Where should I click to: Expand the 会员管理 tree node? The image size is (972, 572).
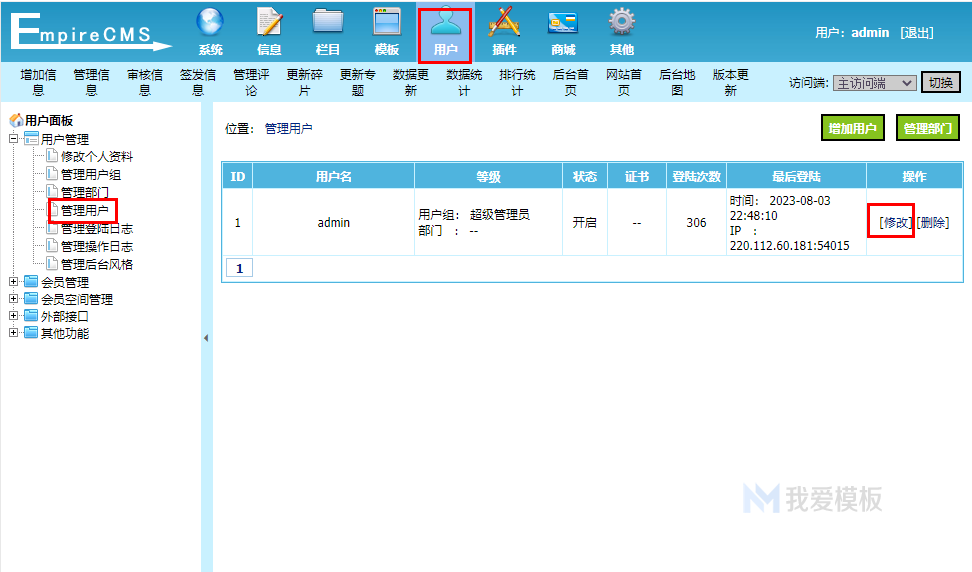(x=13, y=281)
